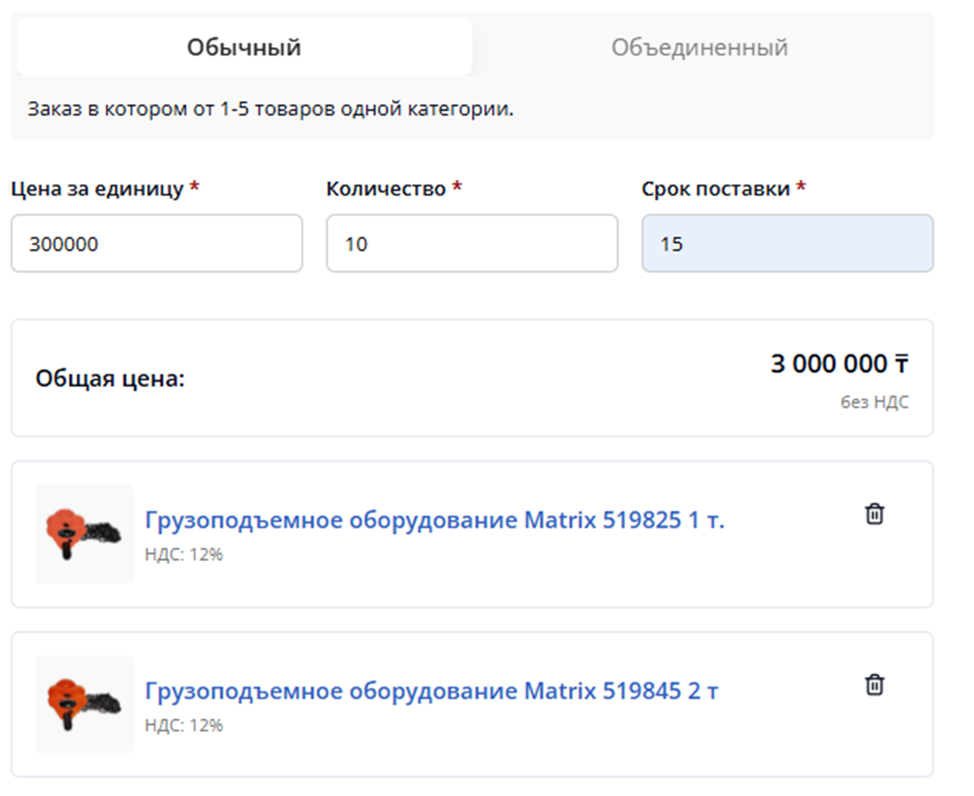Click the order description text about 1-5 товаров
This screenshot has width=974, height=796.
pyautogui.click(x=270, y=108)
